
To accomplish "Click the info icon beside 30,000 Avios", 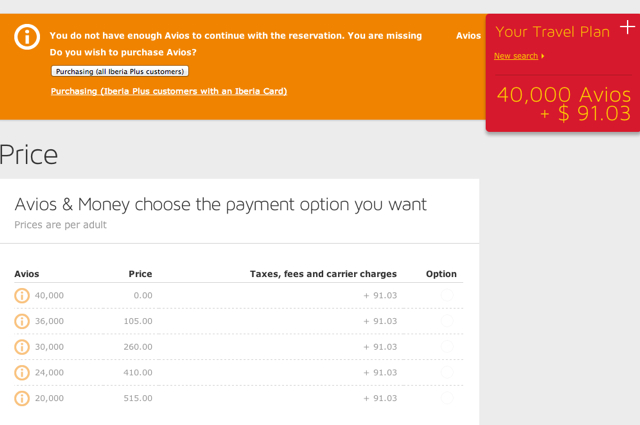I will tap(22, 347).
